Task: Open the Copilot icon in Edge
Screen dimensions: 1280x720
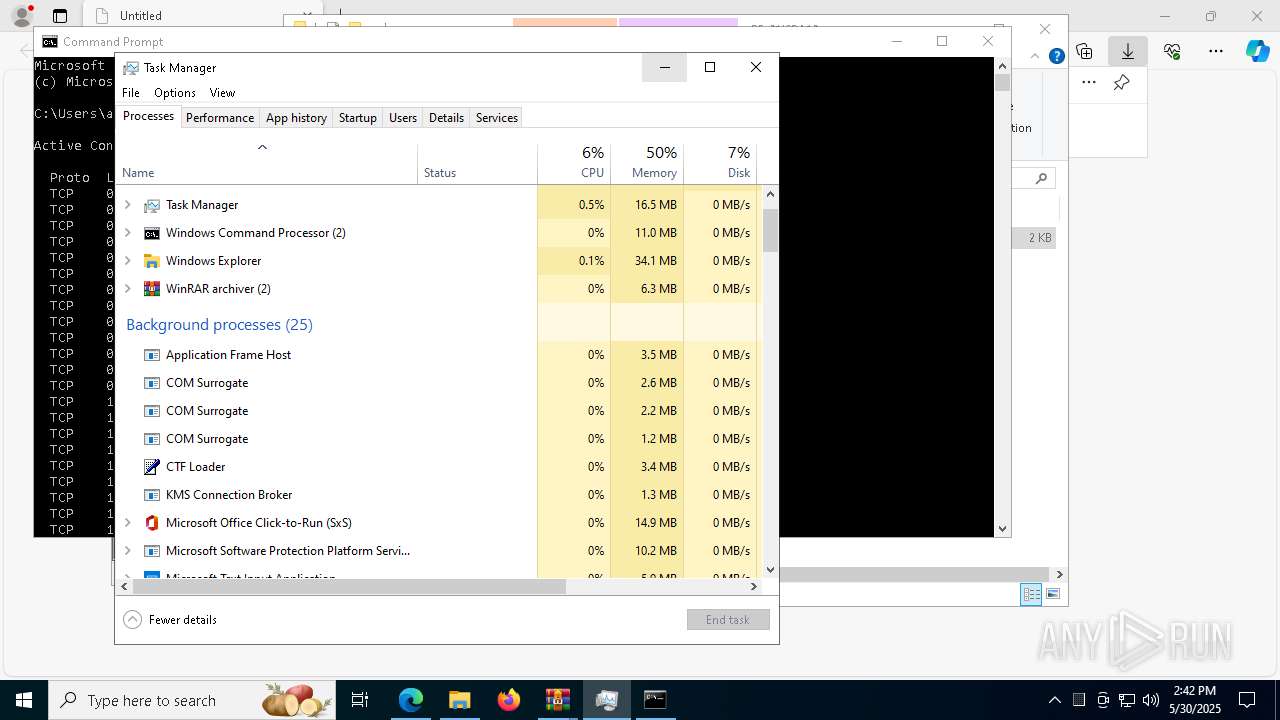Action: click(x=1258, y=51)
